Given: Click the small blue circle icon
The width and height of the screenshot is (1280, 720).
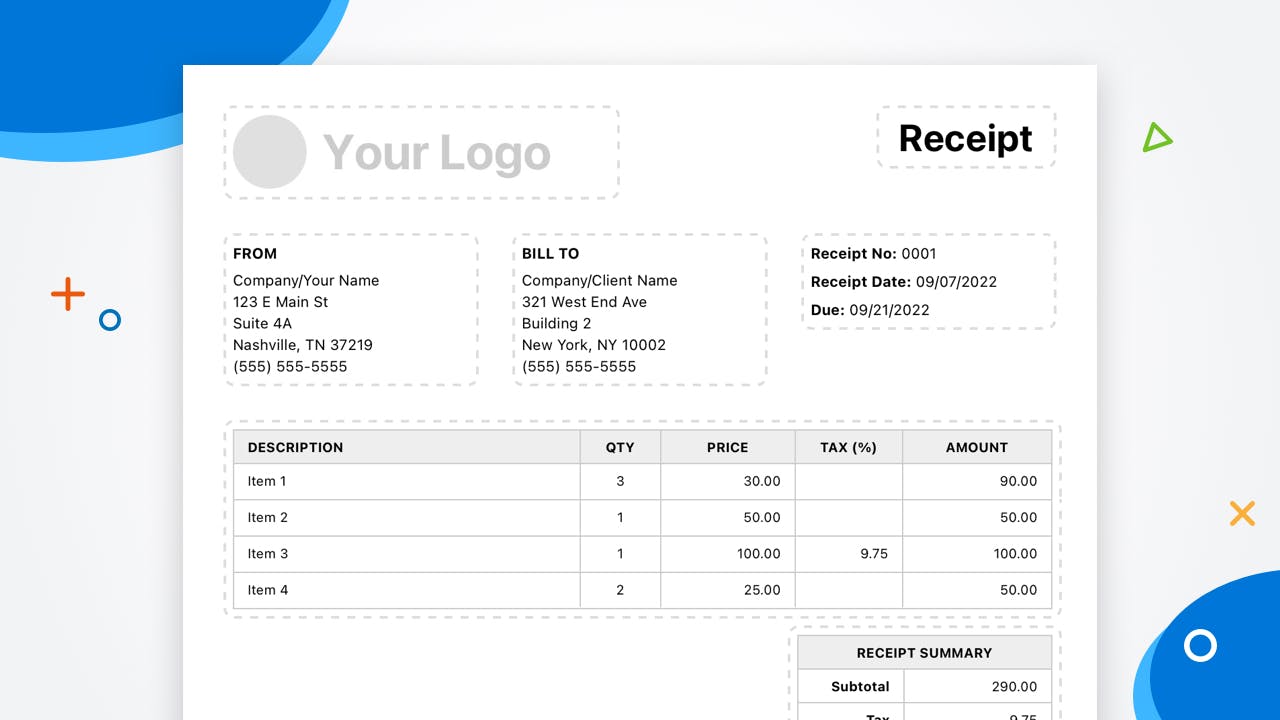Looking at the screenshot, I should (x=109, y=320).
